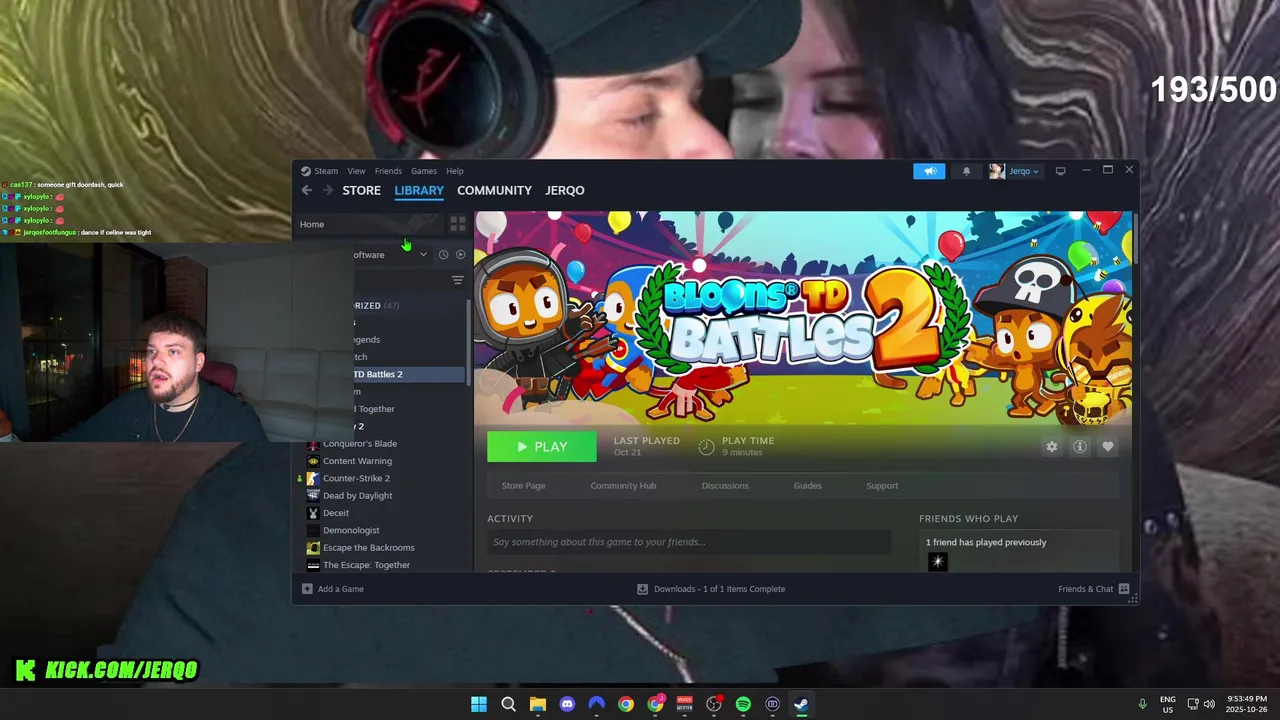The width and height of the screenshot is (1280, 720).
Task: Open the Store Page link
Action: click(x=523, y=486)
